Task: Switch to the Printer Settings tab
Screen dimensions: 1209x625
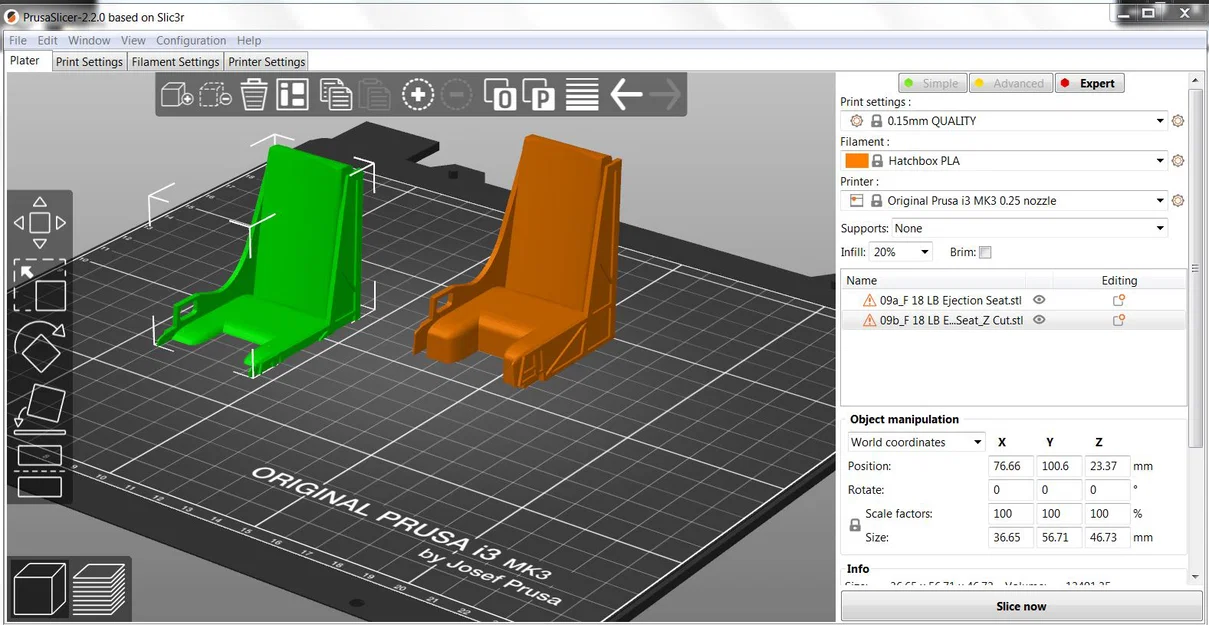Action: (267, 62)
